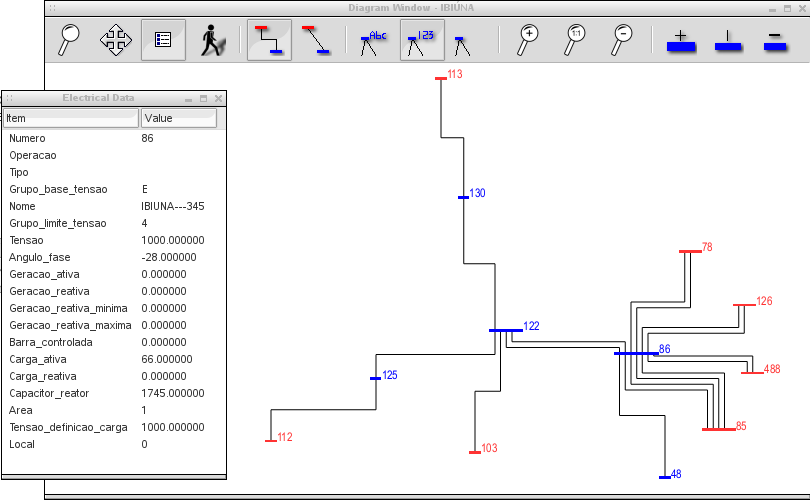This screenshot has width=810, height=500.
Task: Toggle the electrical data list panel
Action: click(x=163, y=40)
